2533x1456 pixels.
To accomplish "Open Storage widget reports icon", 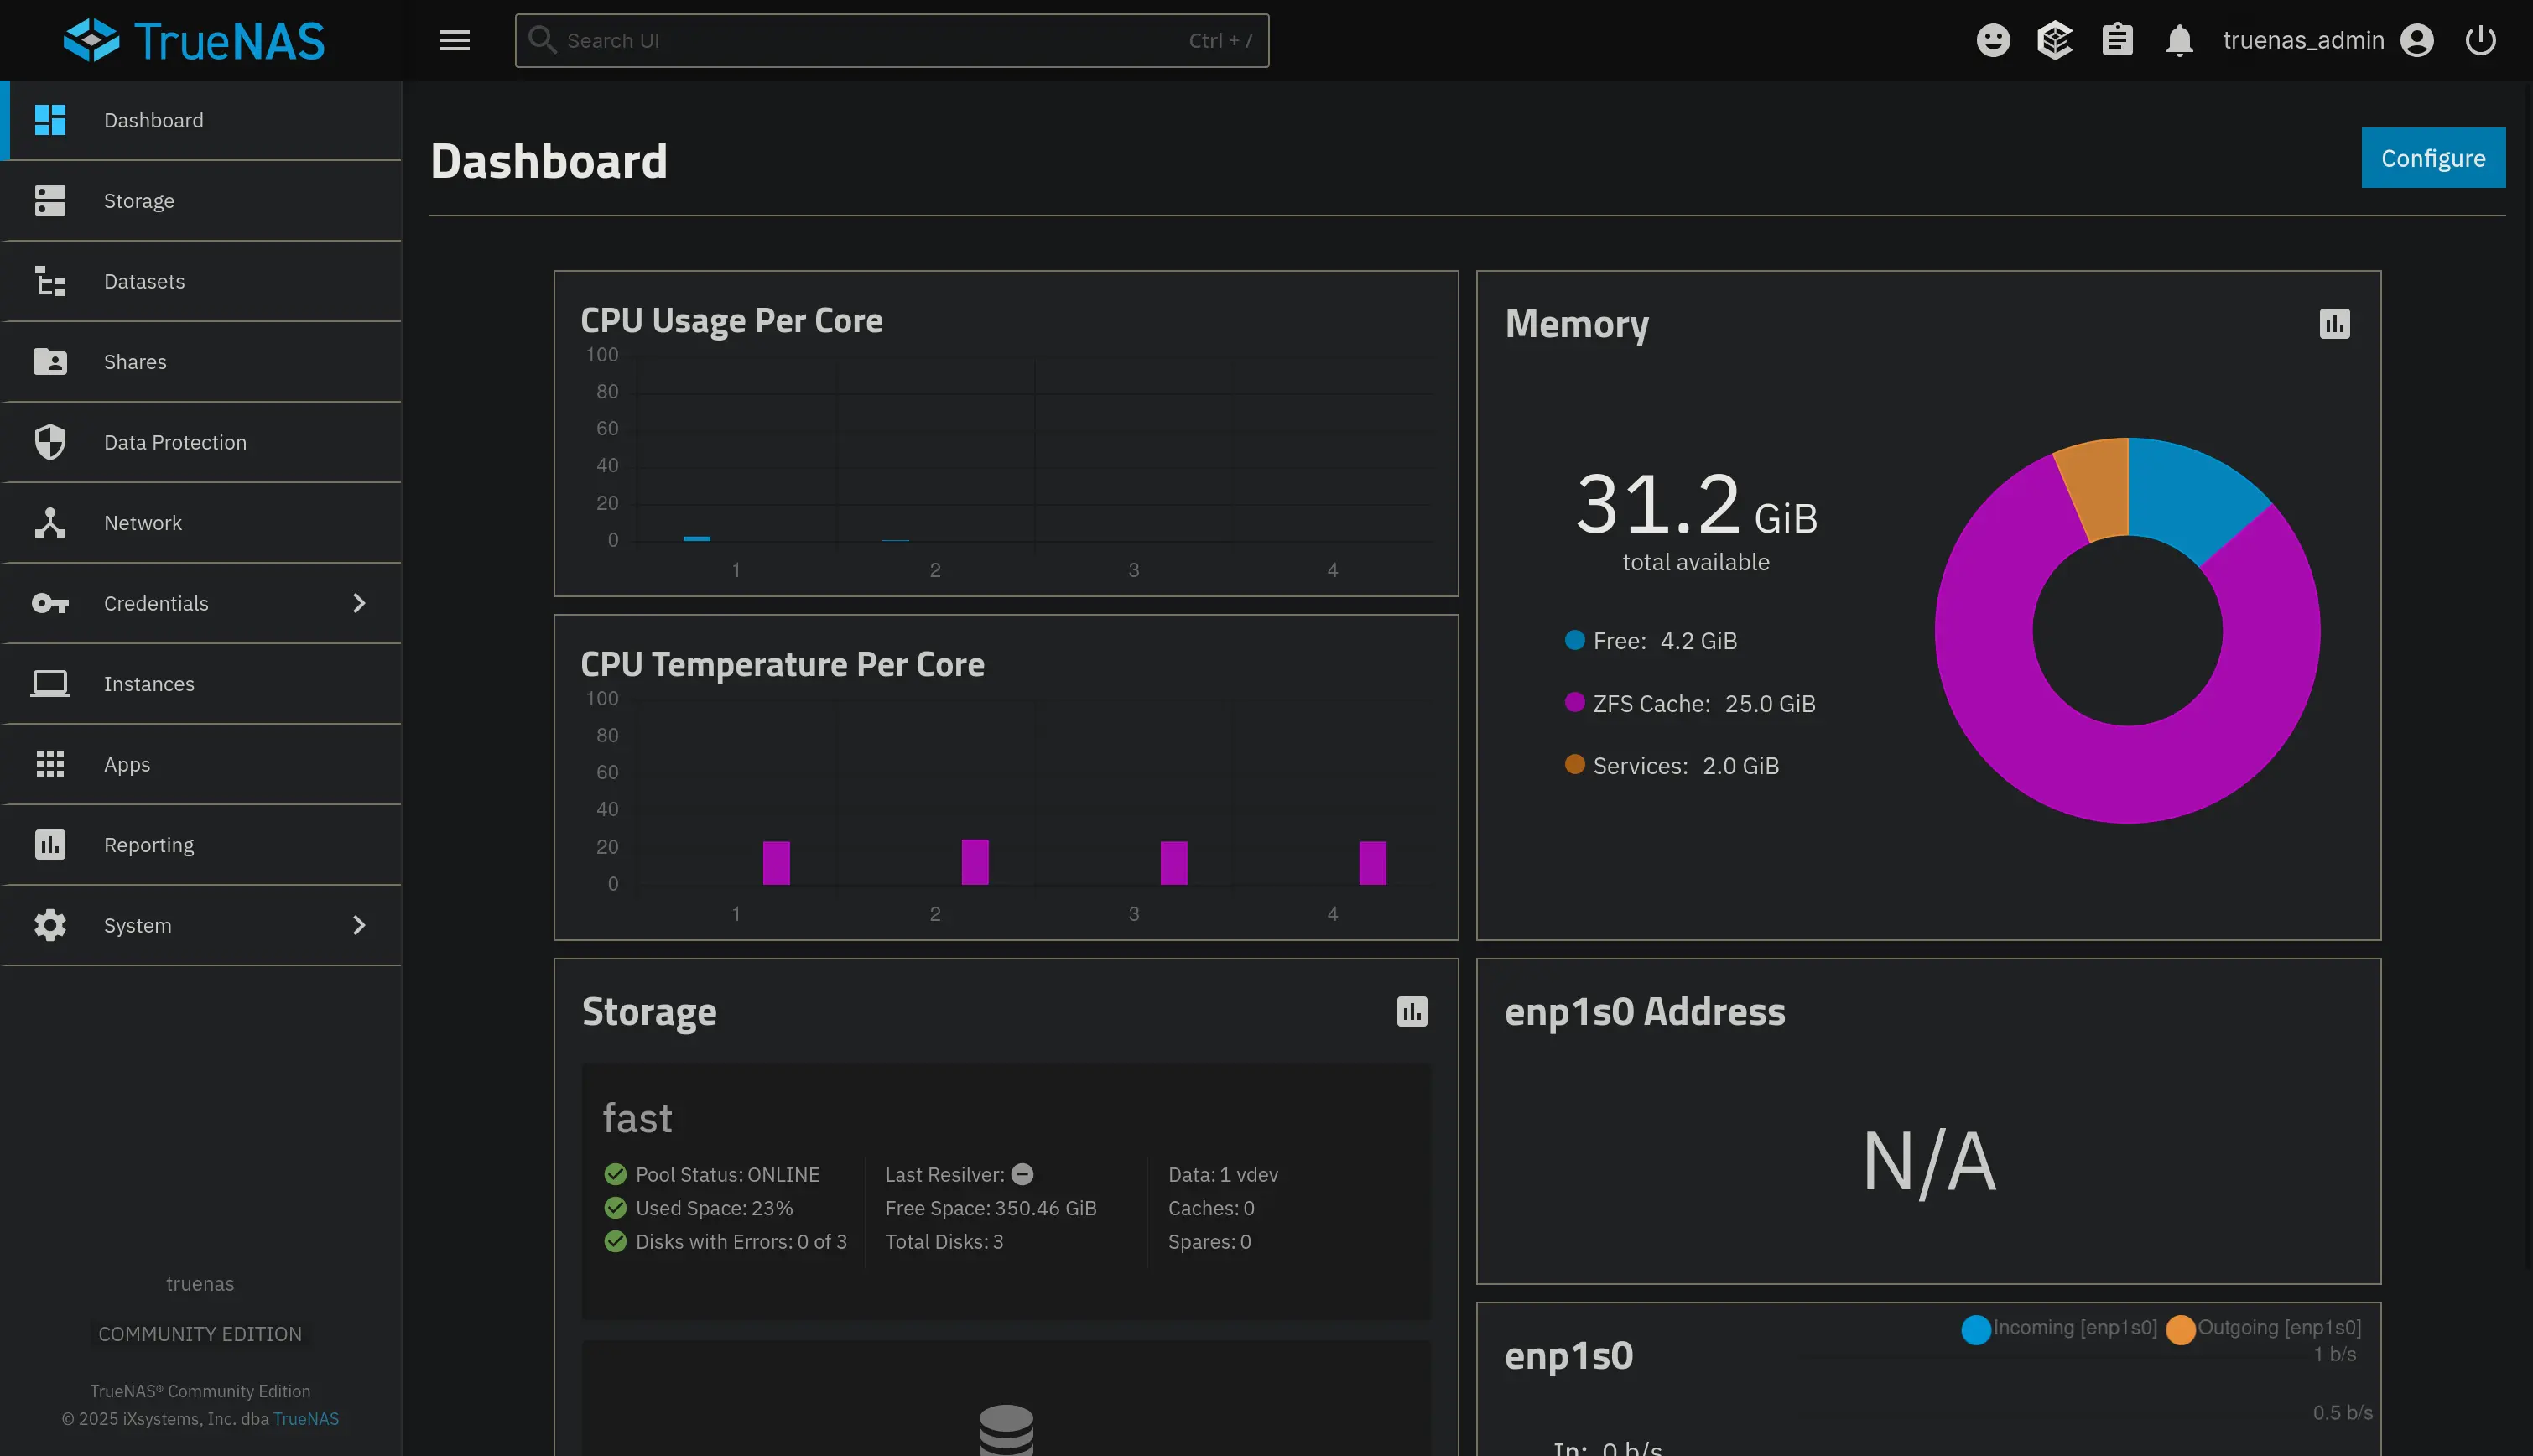I will 1412,1011.
